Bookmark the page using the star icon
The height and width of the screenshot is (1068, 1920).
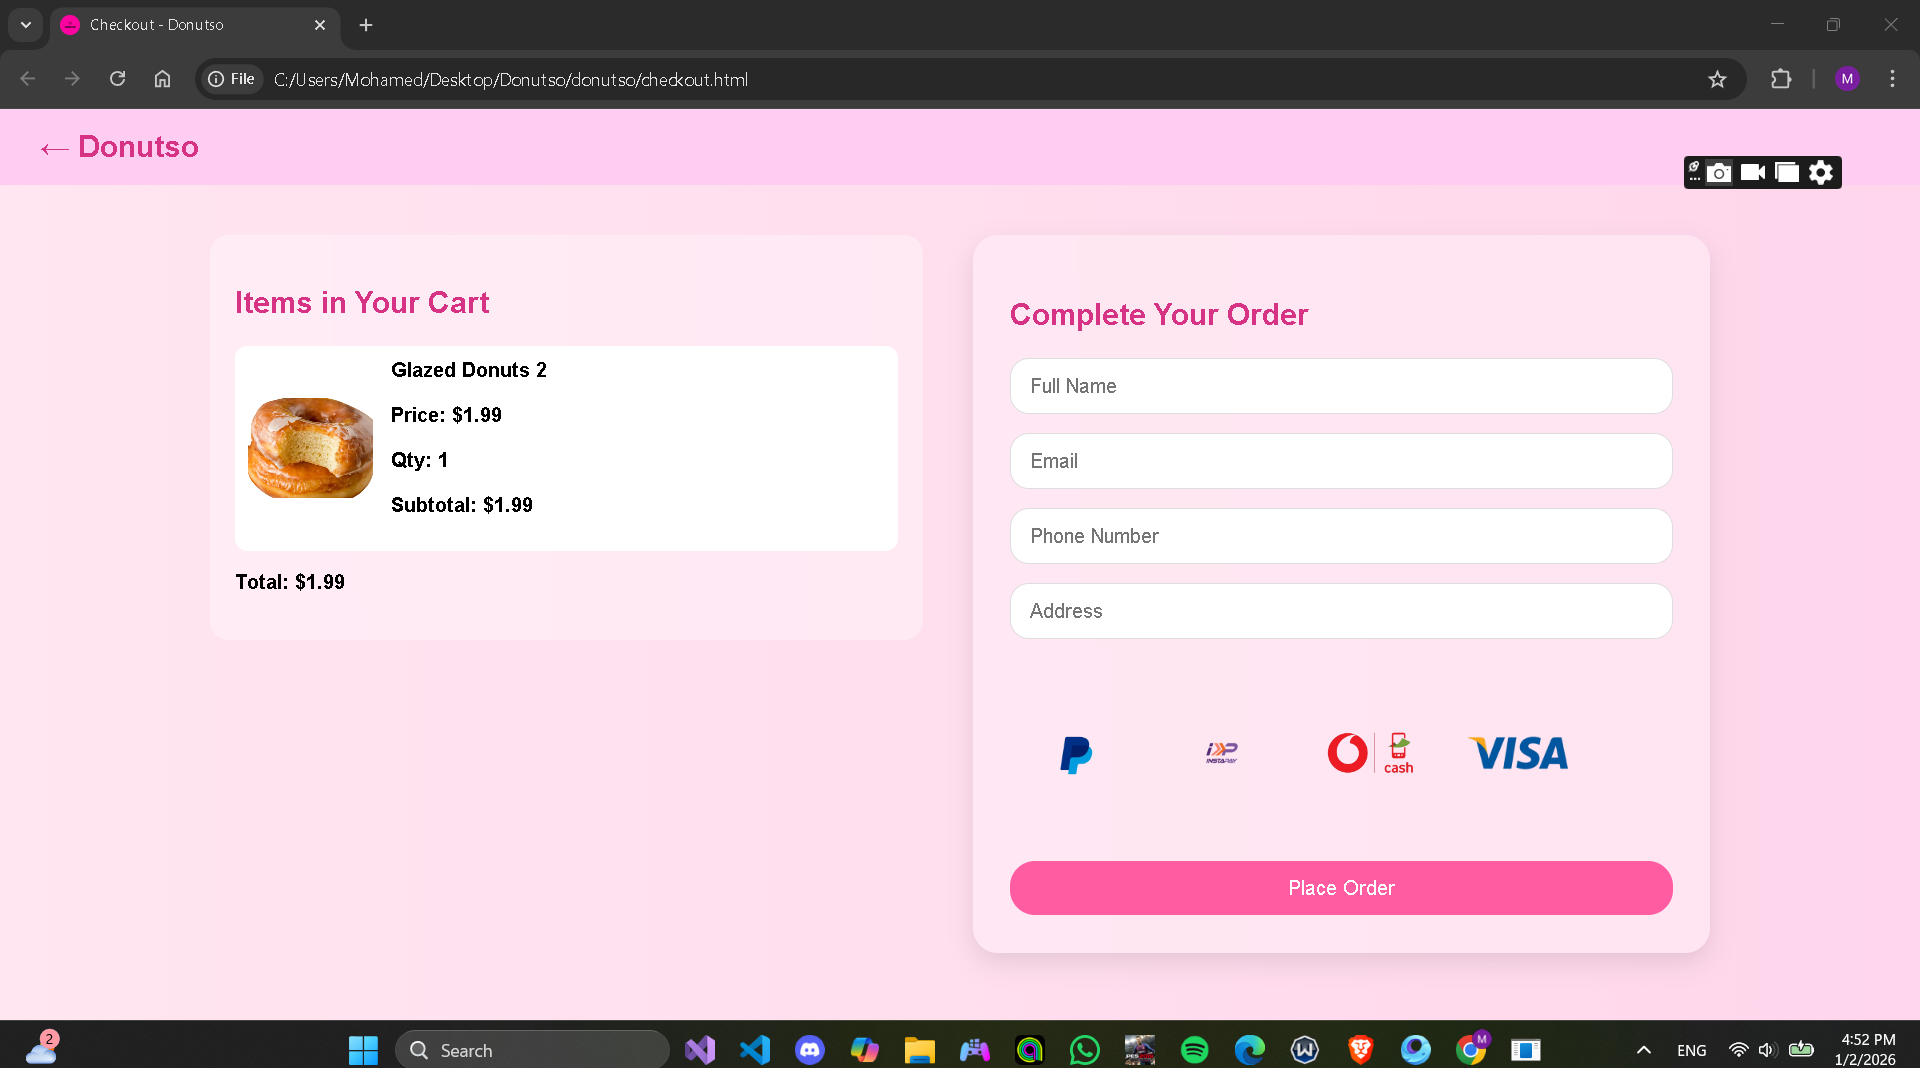pos(1717,79)
